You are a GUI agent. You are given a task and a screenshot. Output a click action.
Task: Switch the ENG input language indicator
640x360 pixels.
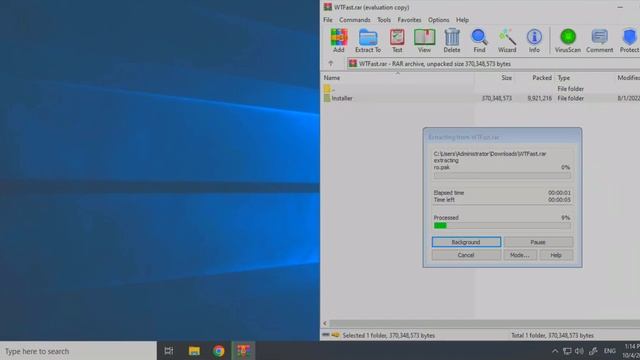tap(610, 351)
